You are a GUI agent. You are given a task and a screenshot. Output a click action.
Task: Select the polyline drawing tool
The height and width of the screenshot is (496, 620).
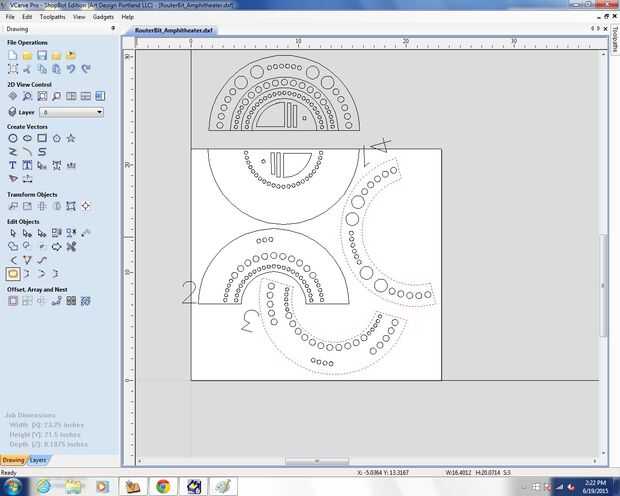pos(13,152)
